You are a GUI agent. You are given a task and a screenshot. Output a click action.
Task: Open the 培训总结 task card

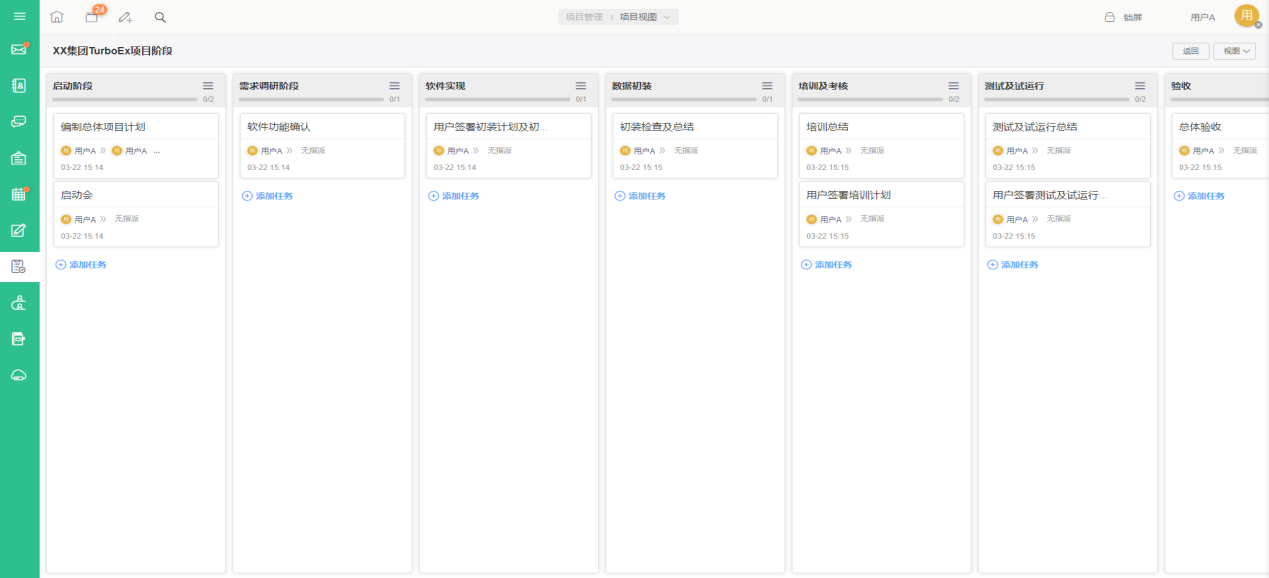(881, 145)
